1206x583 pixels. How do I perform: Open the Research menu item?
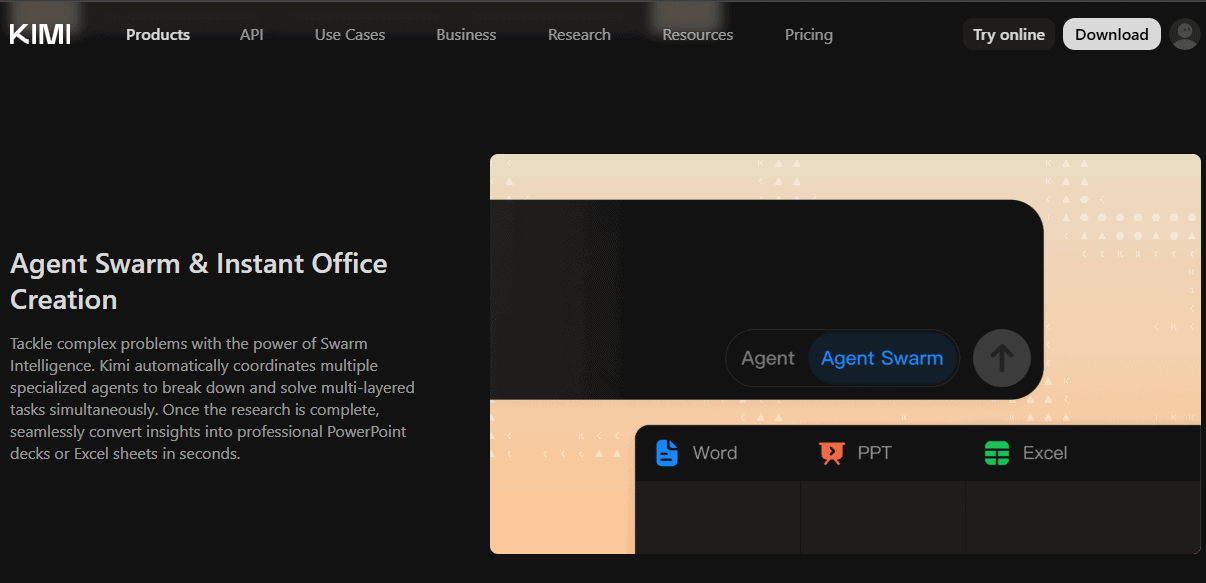point(579,34)
